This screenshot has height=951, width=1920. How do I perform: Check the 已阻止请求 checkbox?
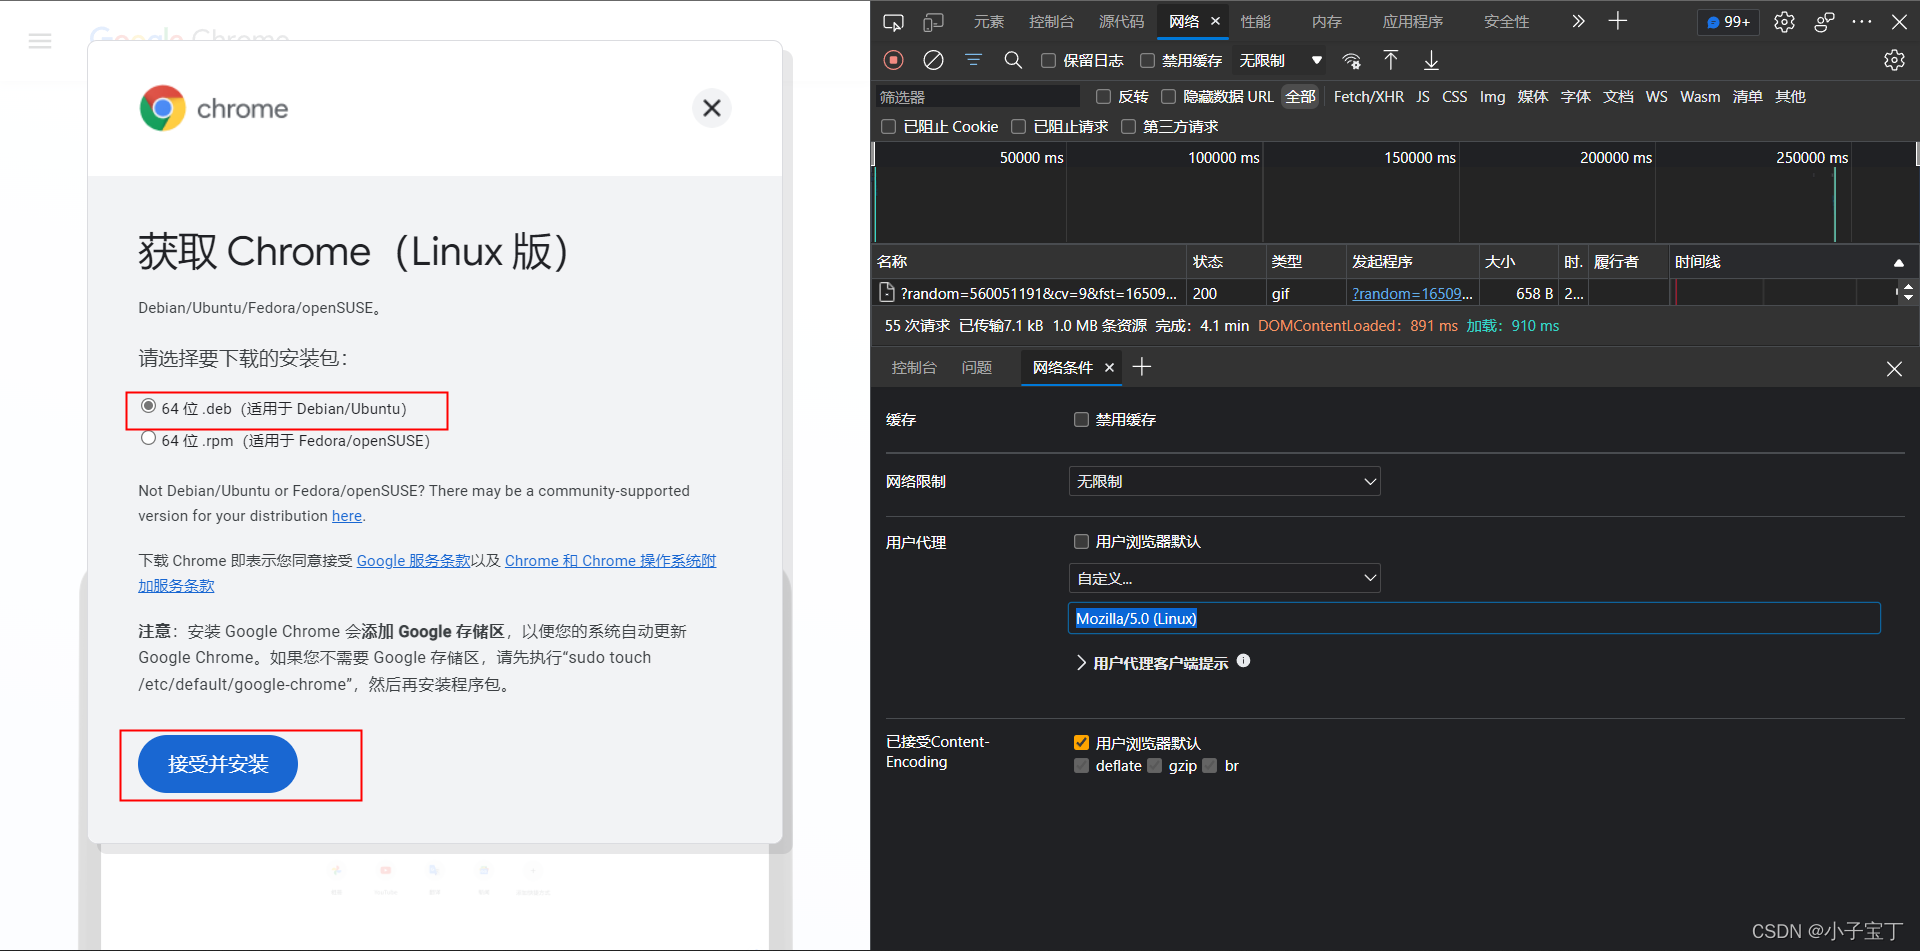pyautogui.click(x=1018, y=127)
